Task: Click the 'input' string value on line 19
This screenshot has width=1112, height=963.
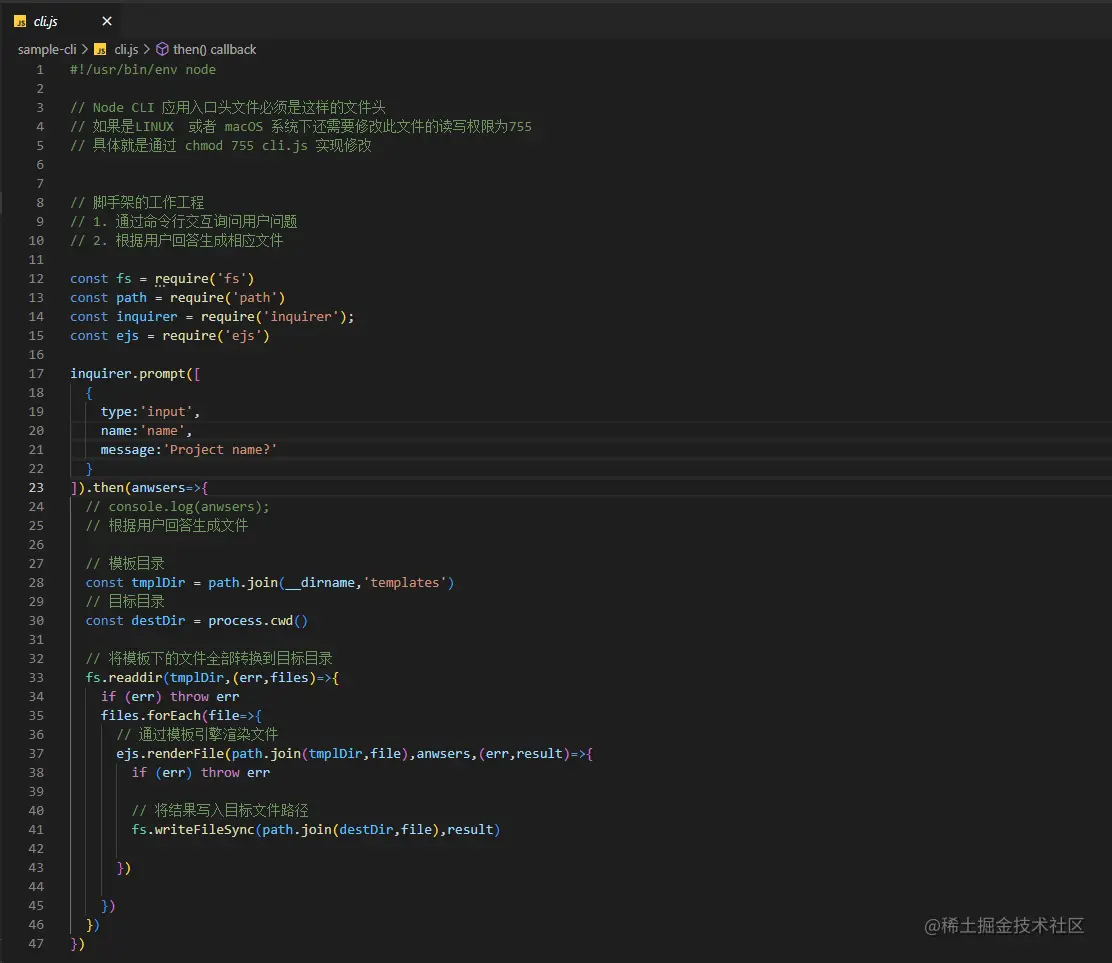Action: pos(167,412)
